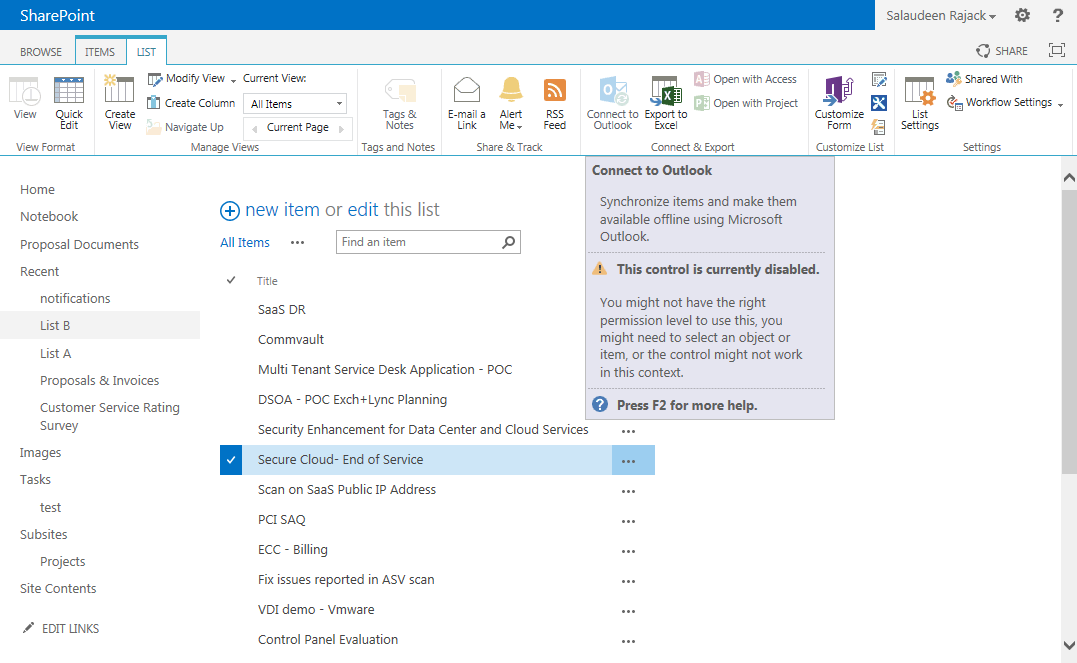
Task: Click Shared With in Settings group
Action: (x=985, y=79)
